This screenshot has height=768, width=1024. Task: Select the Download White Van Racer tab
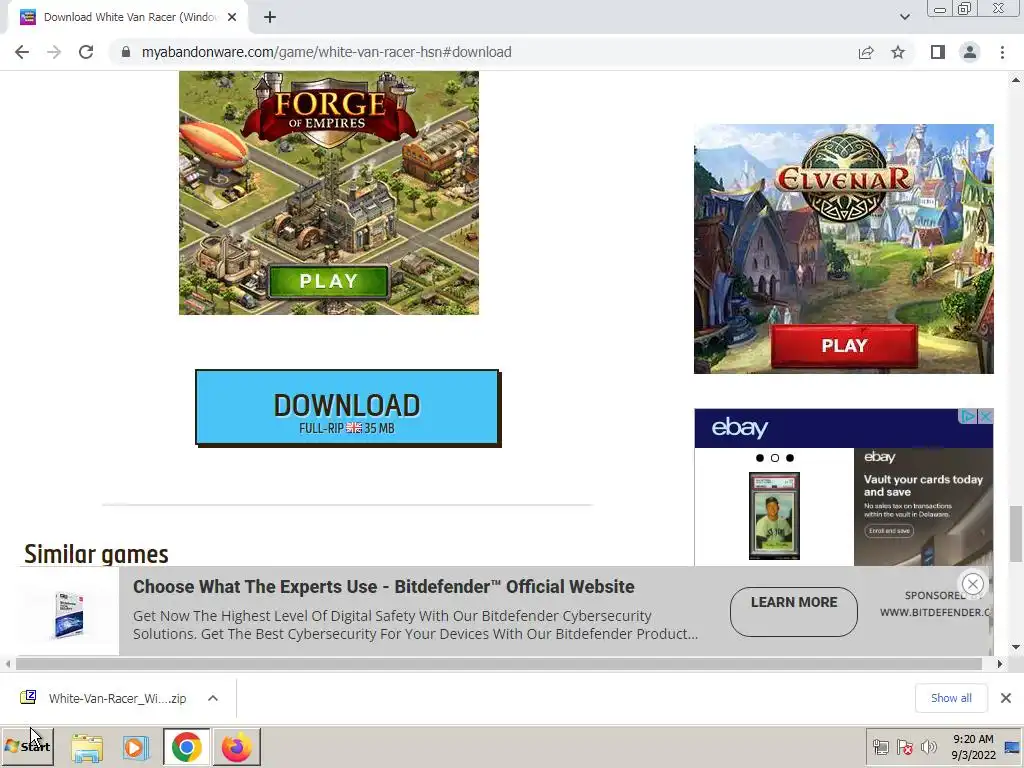(x=128, y=18)
